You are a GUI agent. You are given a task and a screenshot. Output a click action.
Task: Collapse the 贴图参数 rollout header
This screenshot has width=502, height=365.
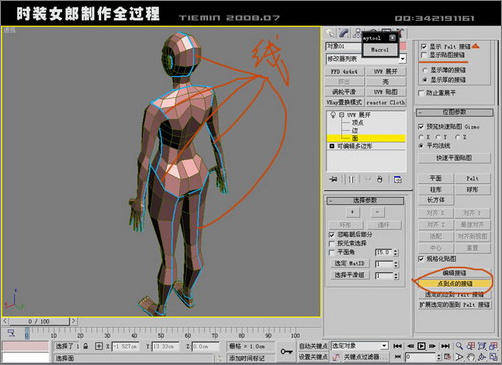455,112
